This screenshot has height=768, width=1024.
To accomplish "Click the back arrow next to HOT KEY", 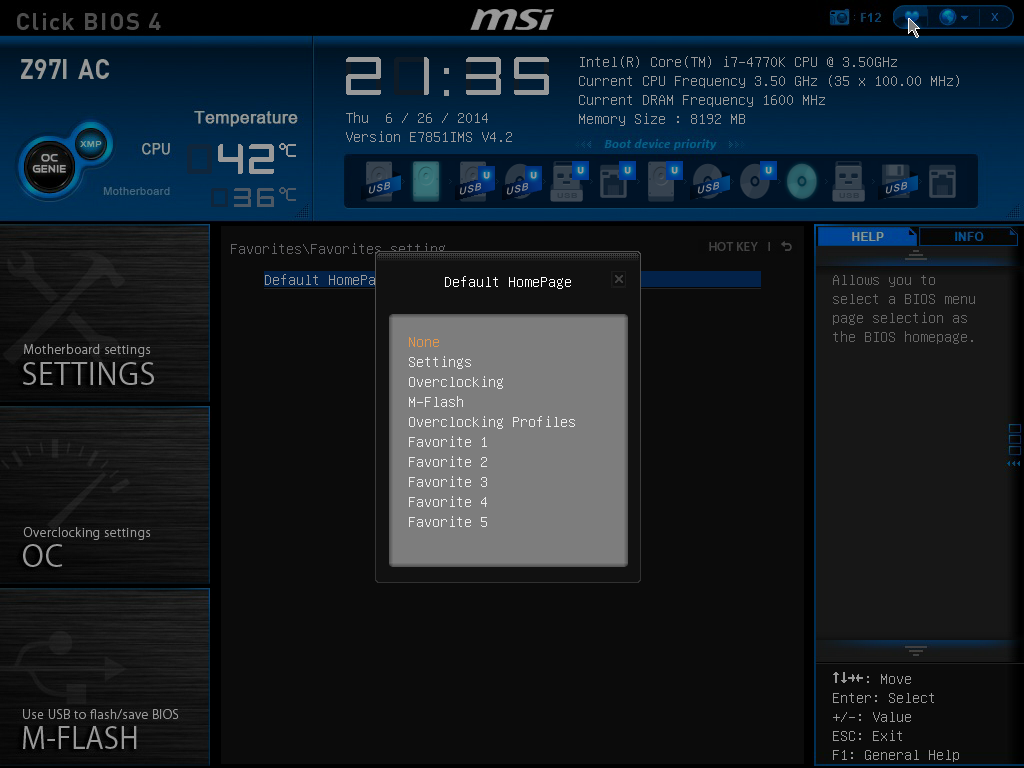I will pyautogui.click(x=787, y=247).
